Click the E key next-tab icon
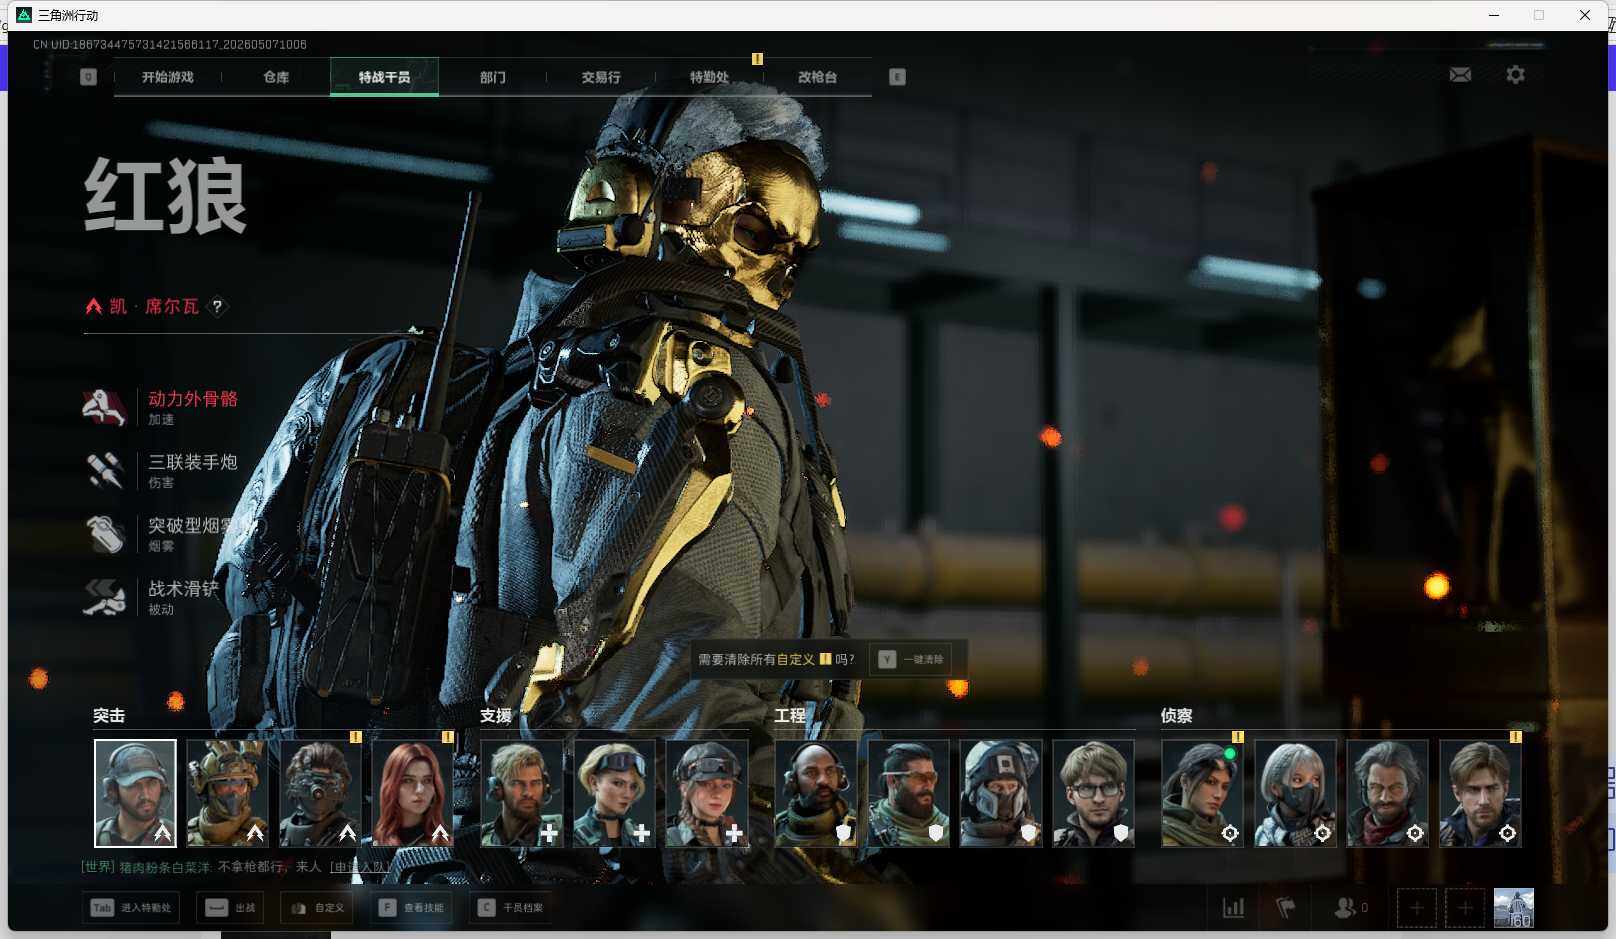This screenshot has width=1616, height=939. click(x=897, y=77)
